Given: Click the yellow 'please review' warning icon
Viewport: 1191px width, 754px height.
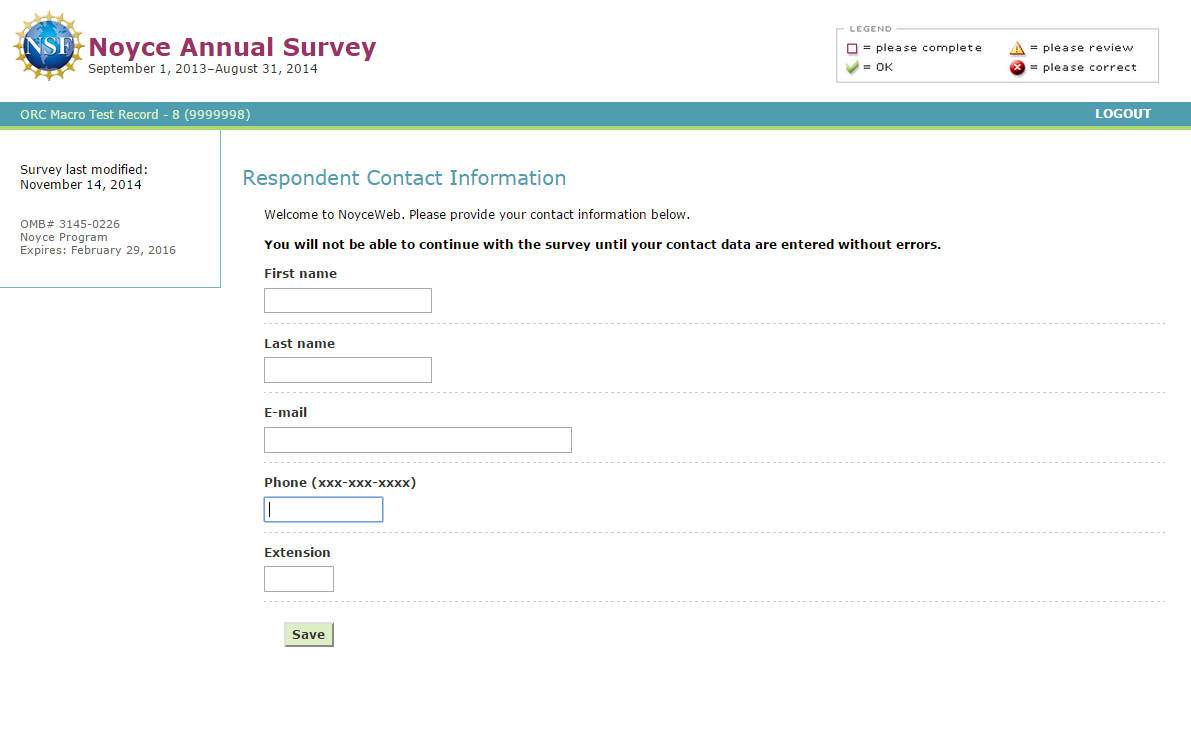Looking at the screenshot, I should pyautogui.click(x=1017, y=48).
